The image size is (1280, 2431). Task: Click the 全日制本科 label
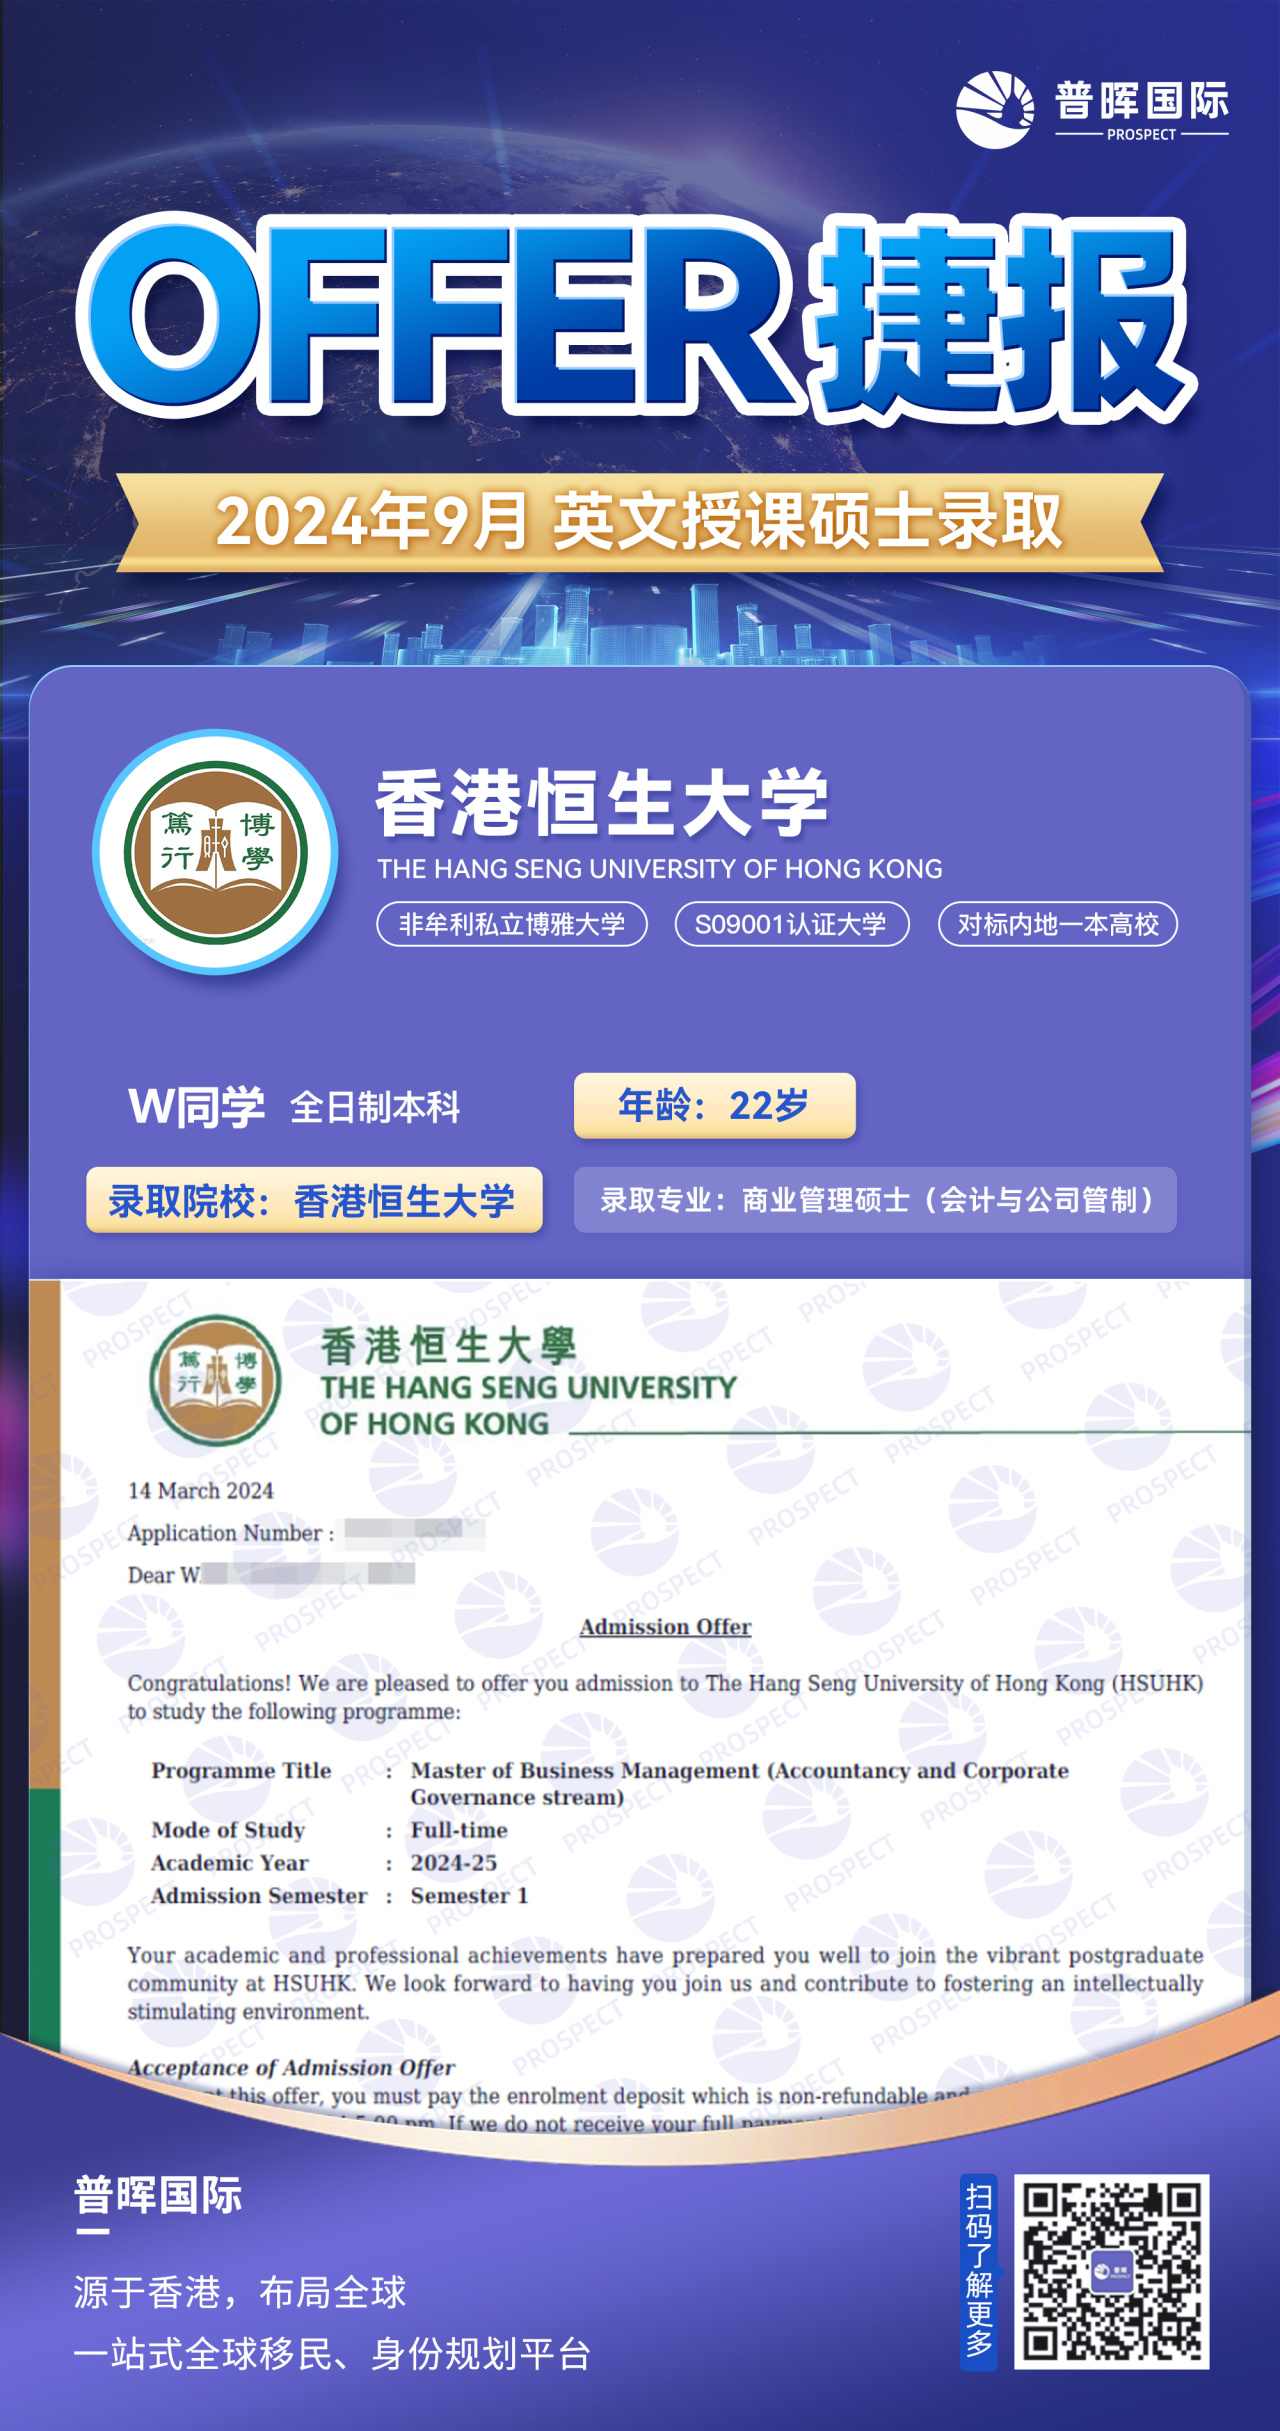click(375, 1108)
